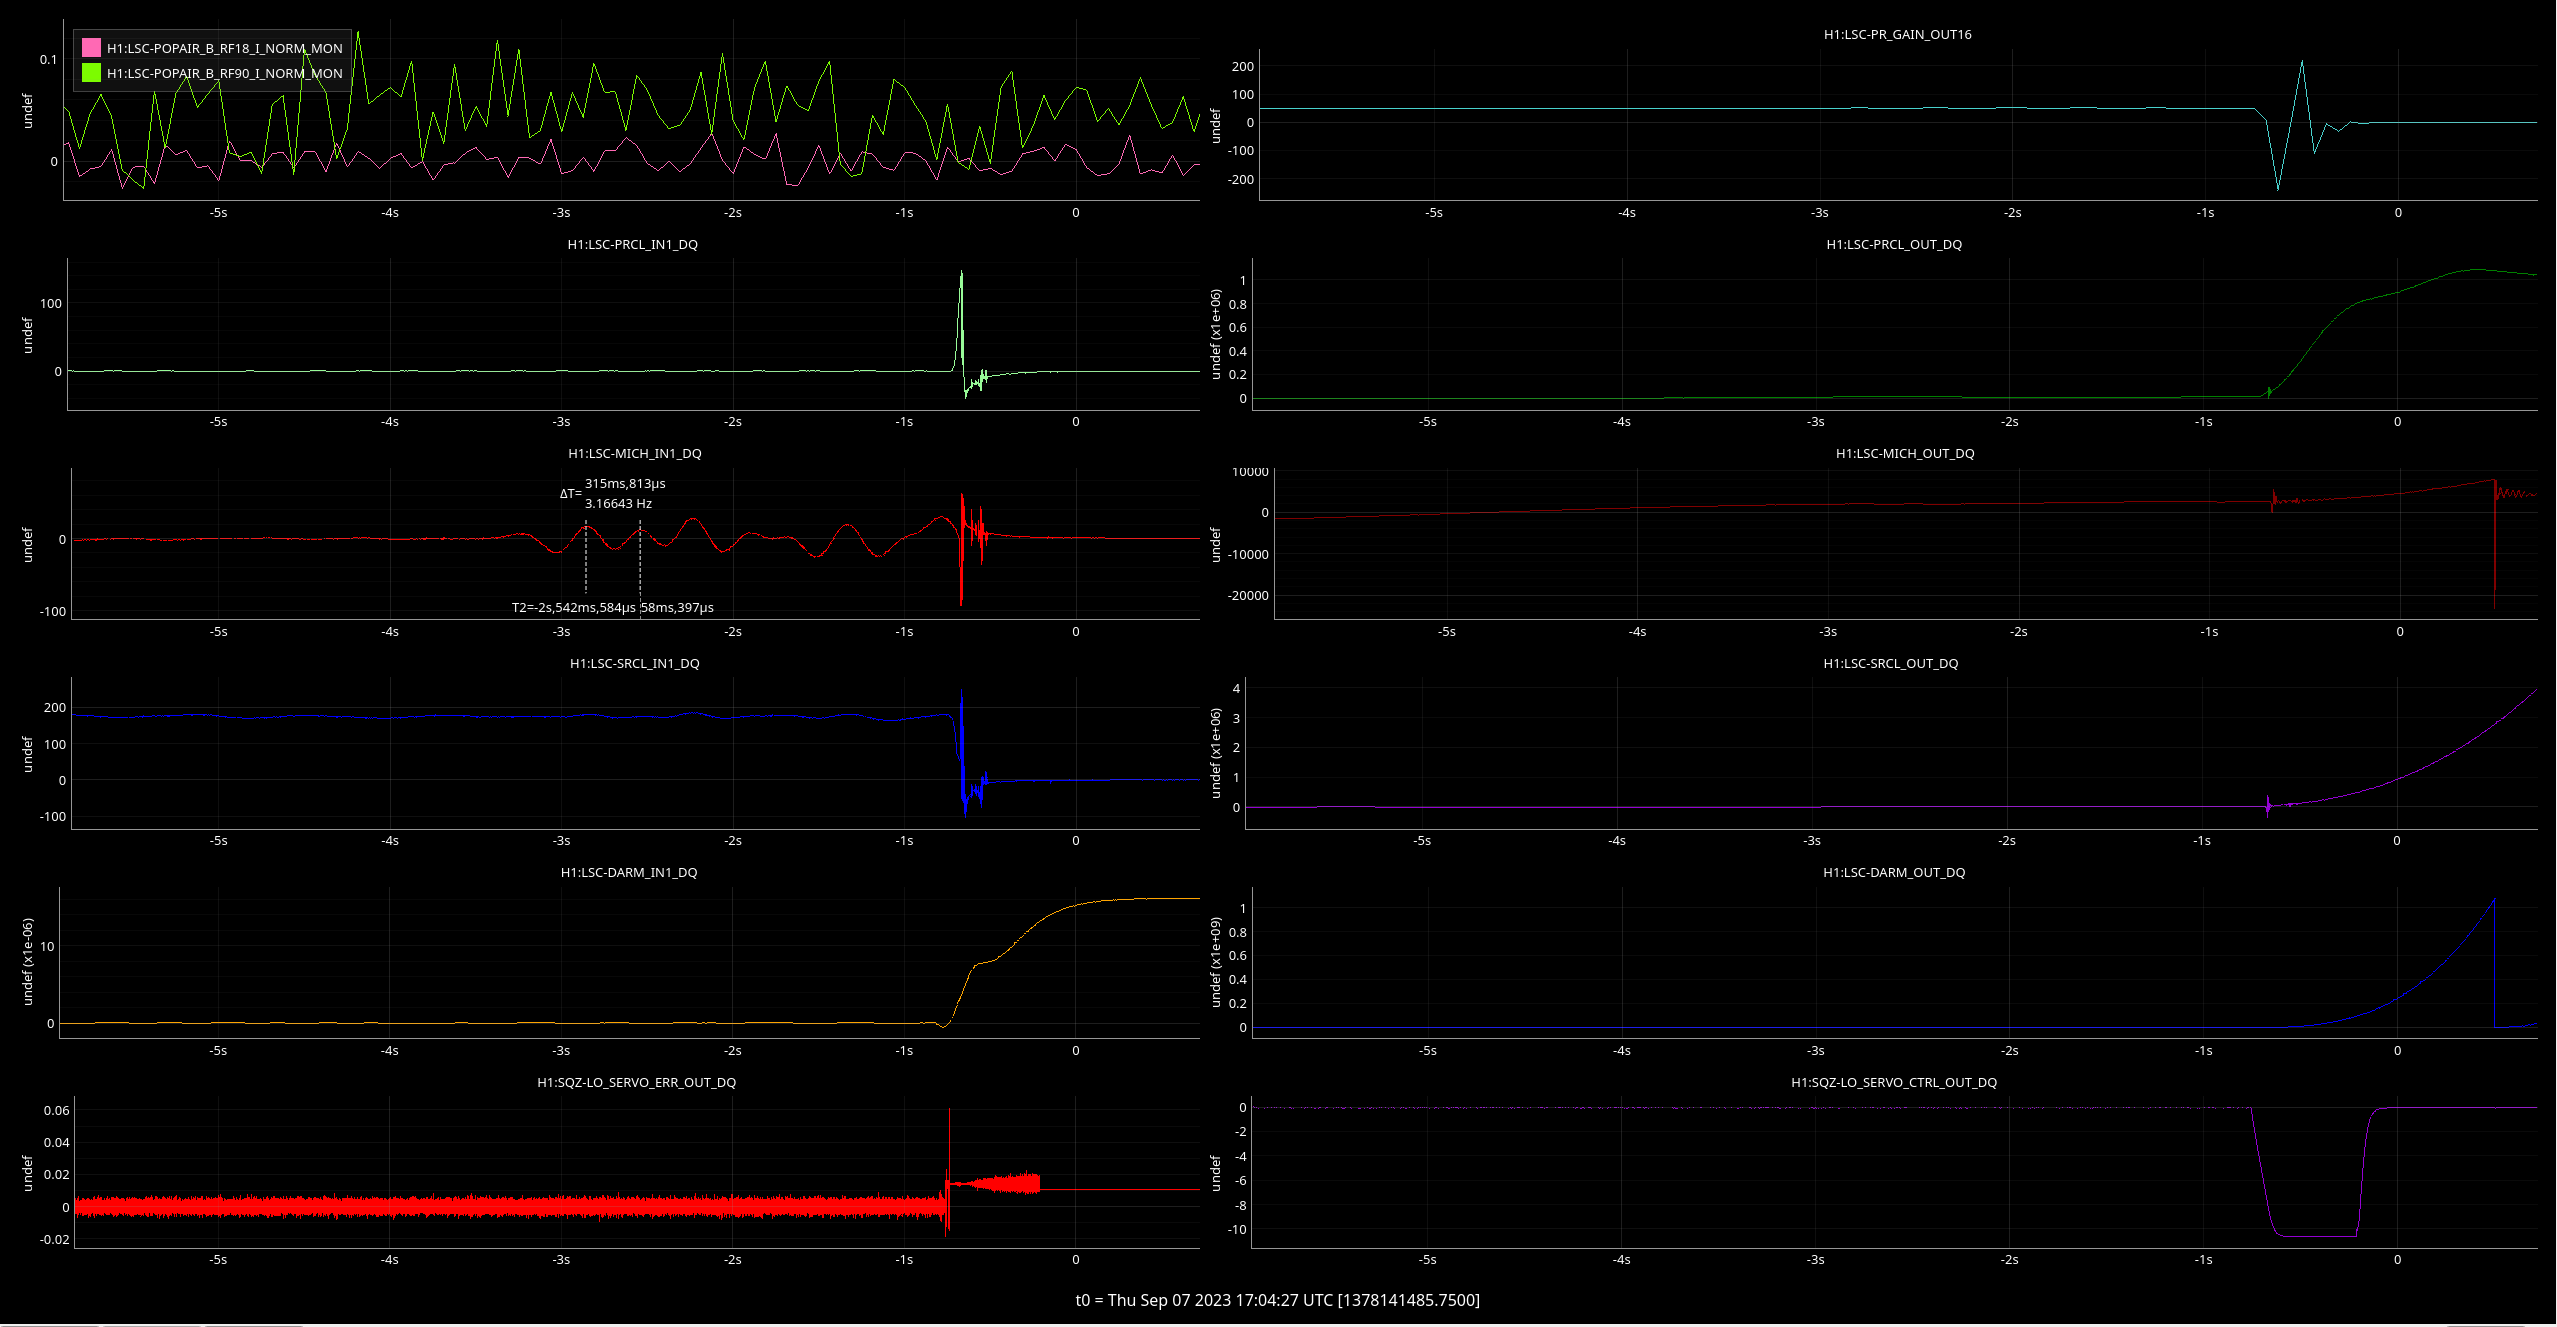The height and width of the screenshot is (1327, 2557).
Task: Select the H1:LSC-MICH_IN1_DQ plot title
Action: [x=634, y=453]
